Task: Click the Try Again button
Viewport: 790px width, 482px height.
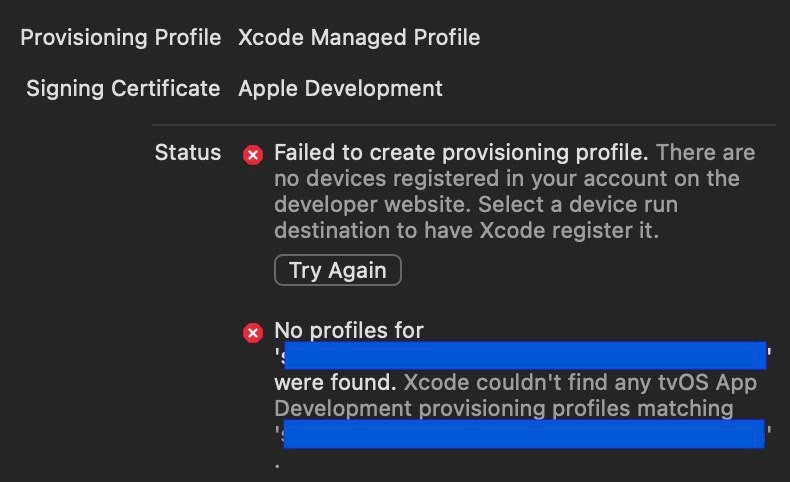Action: (x=338, y=270)
